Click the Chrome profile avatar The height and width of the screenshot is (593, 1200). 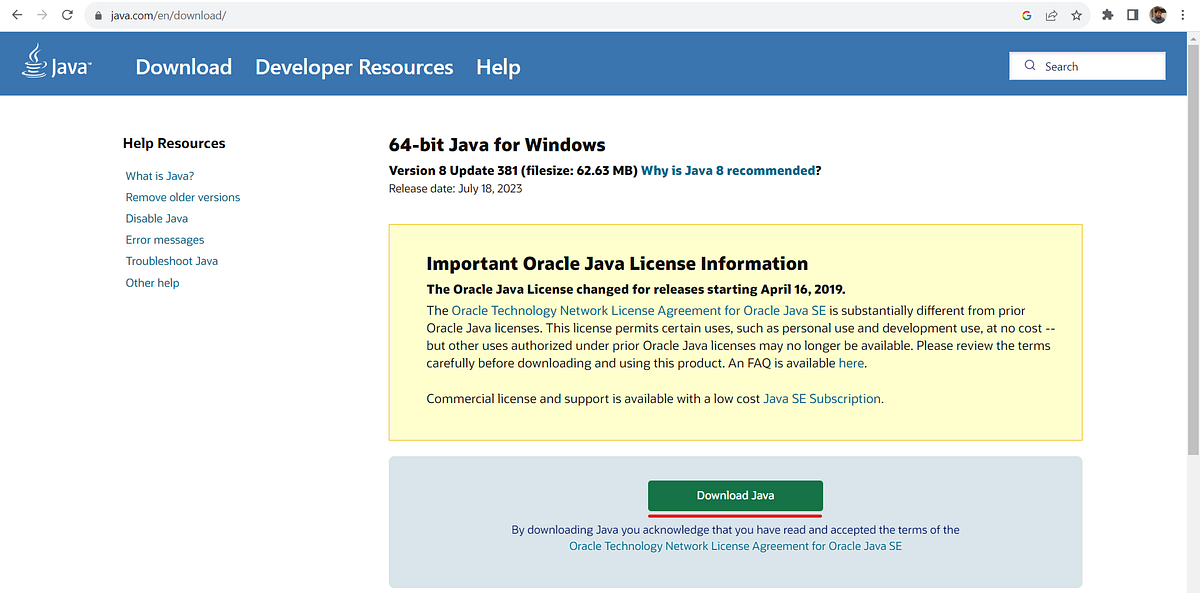1157,15
